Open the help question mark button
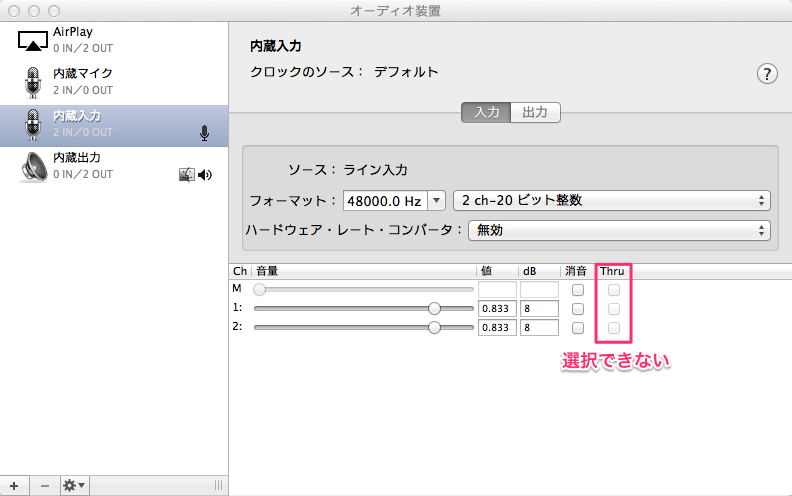The width and height of the screenshot is (792, 496). [x=767, y=74]
